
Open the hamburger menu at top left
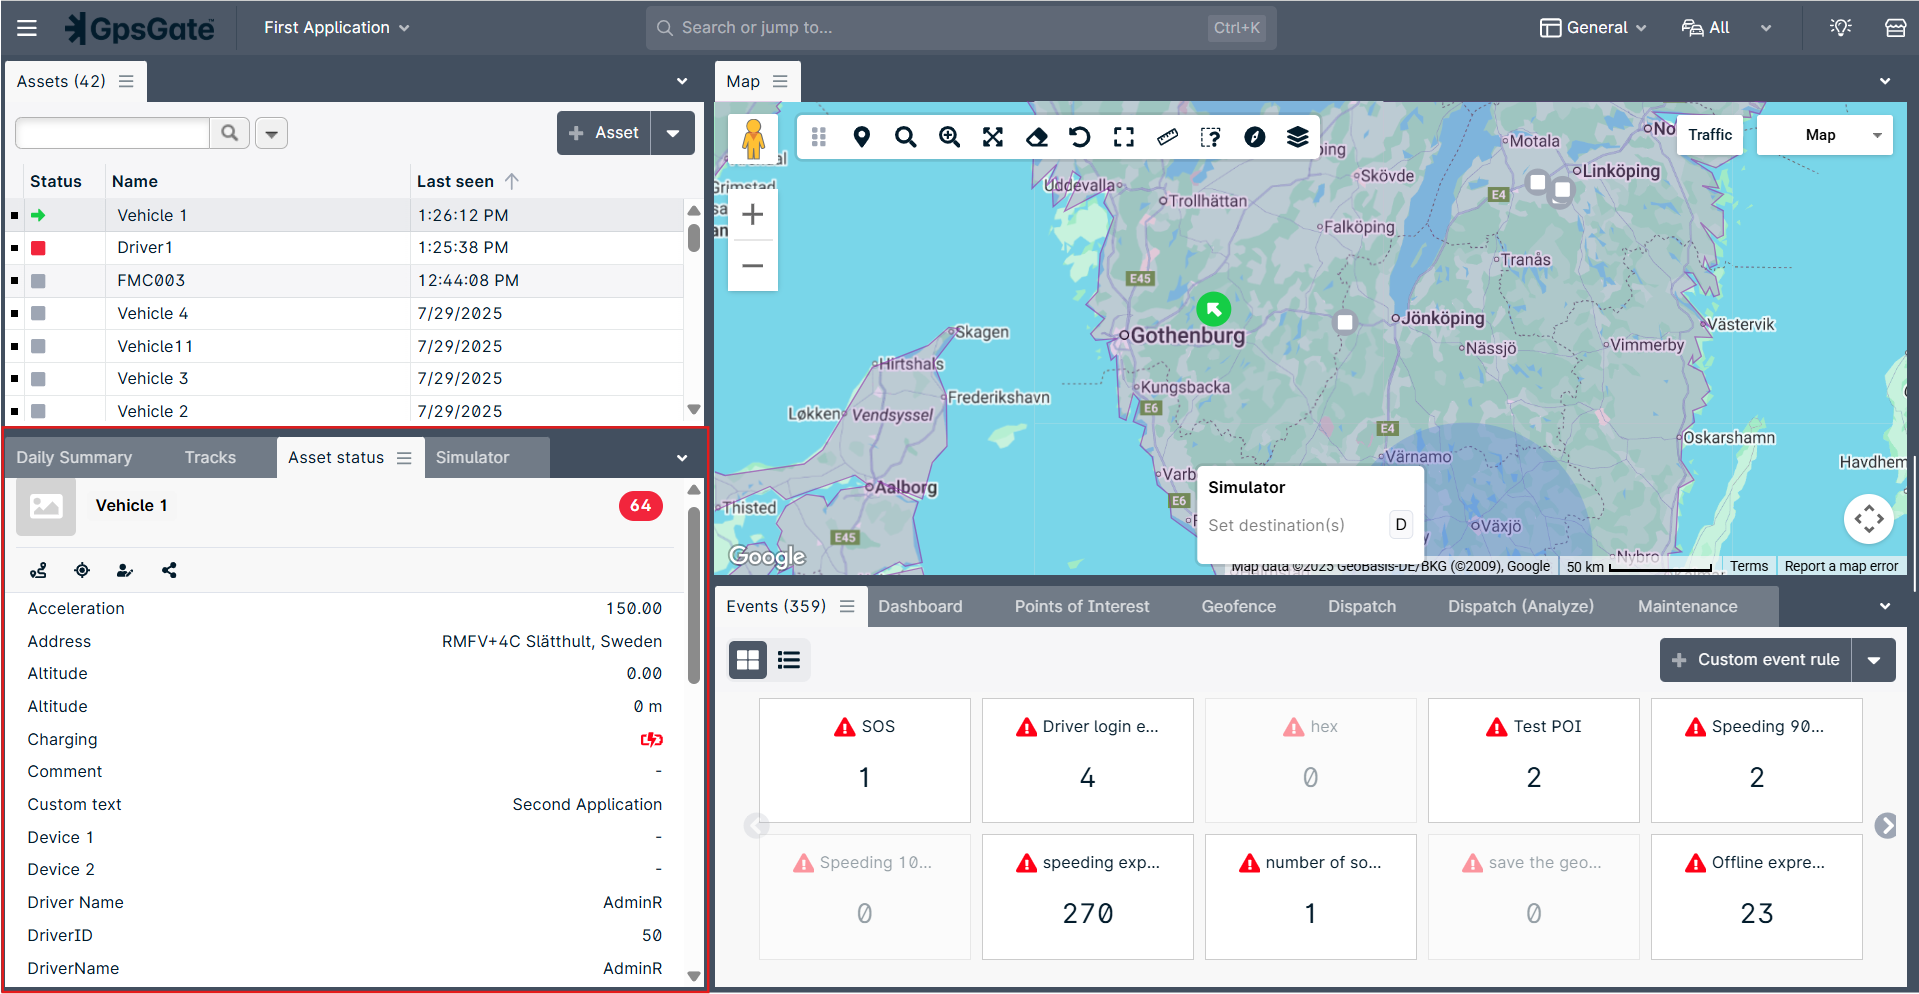click(x=26, y=27)
